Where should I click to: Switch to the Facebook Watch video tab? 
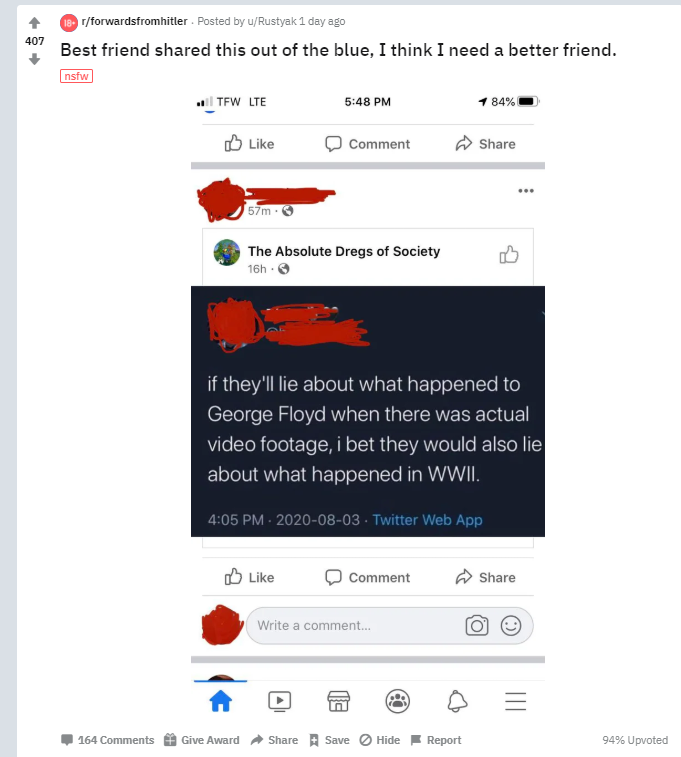[x=279, y=701]
